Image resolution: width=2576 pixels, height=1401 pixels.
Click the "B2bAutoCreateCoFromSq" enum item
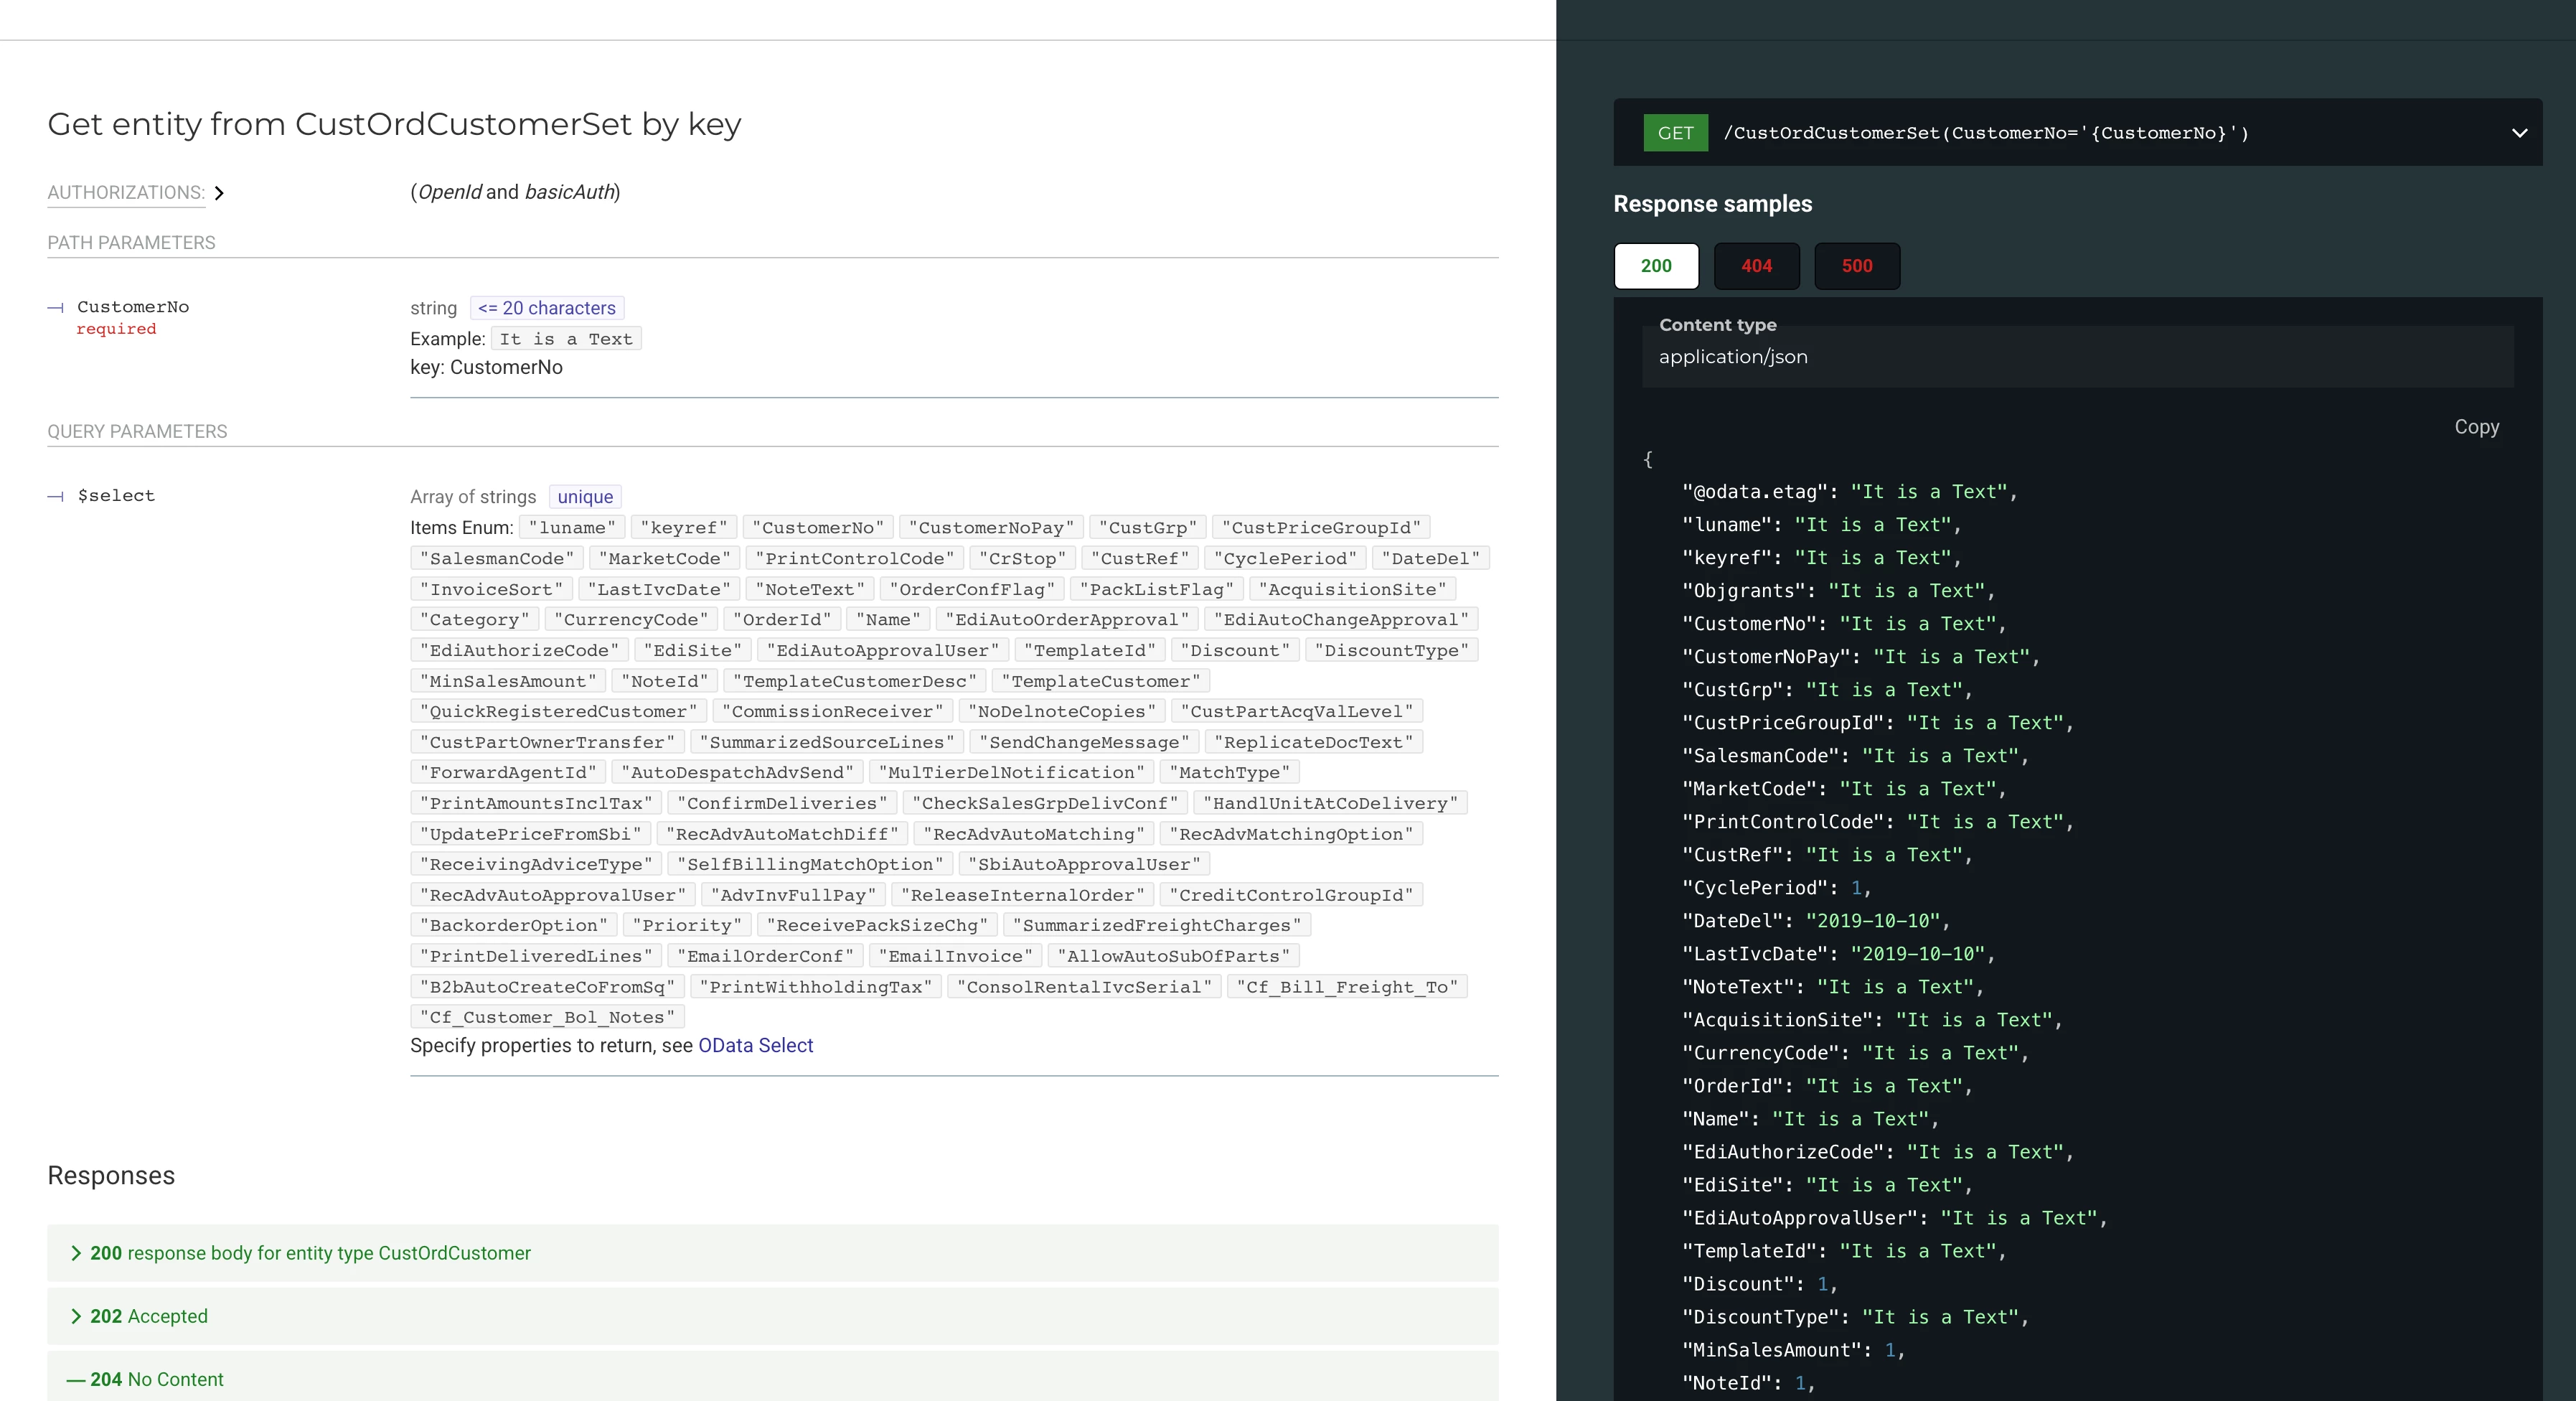pyautogui.click(x=547, y=987)
